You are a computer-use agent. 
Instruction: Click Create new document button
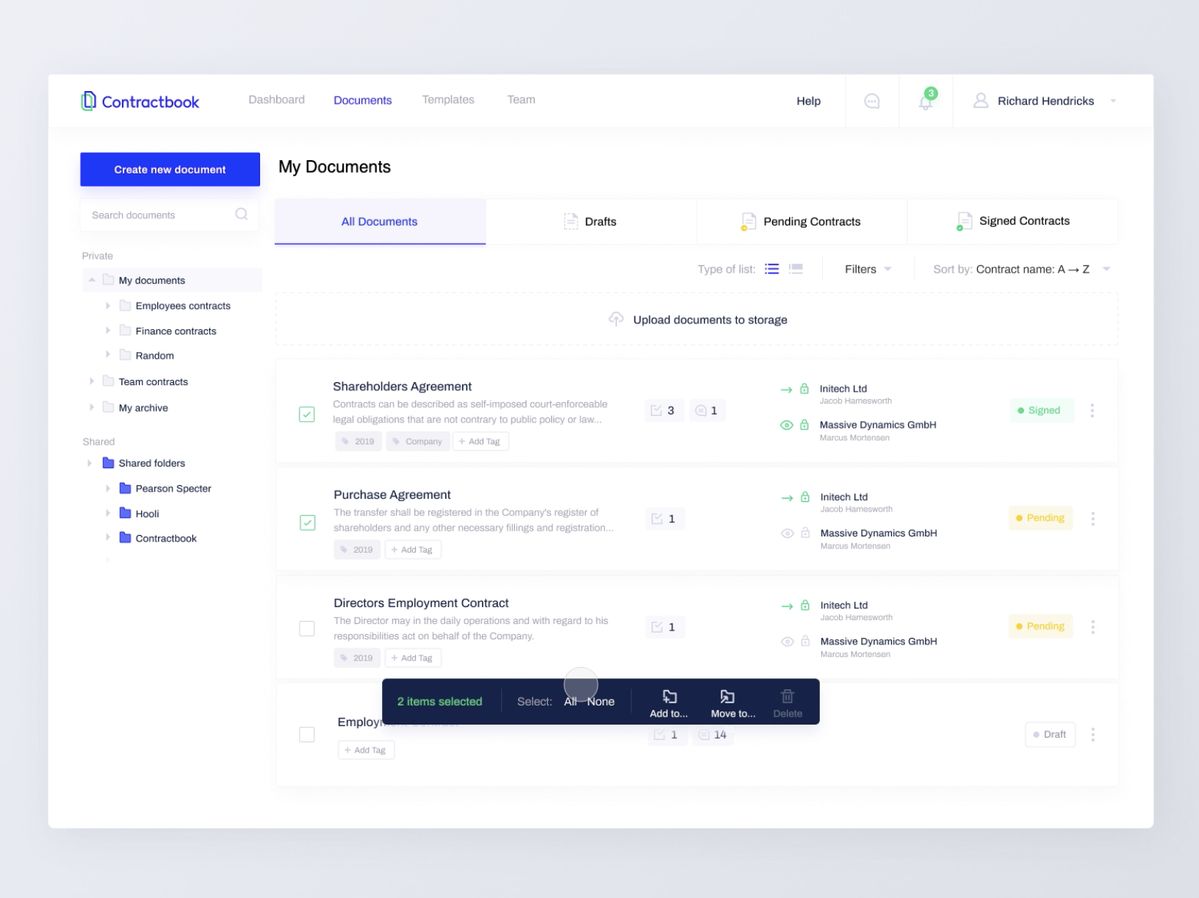[x=170, y=169]
